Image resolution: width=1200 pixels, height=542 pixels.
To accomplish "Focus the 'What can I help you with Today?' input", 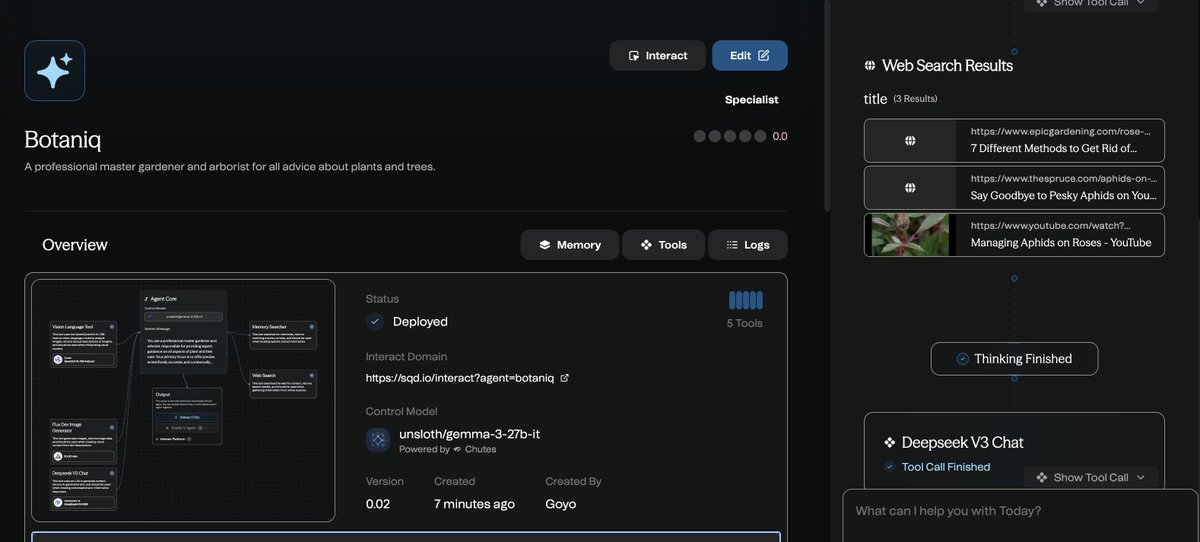I will point(1020,515).
